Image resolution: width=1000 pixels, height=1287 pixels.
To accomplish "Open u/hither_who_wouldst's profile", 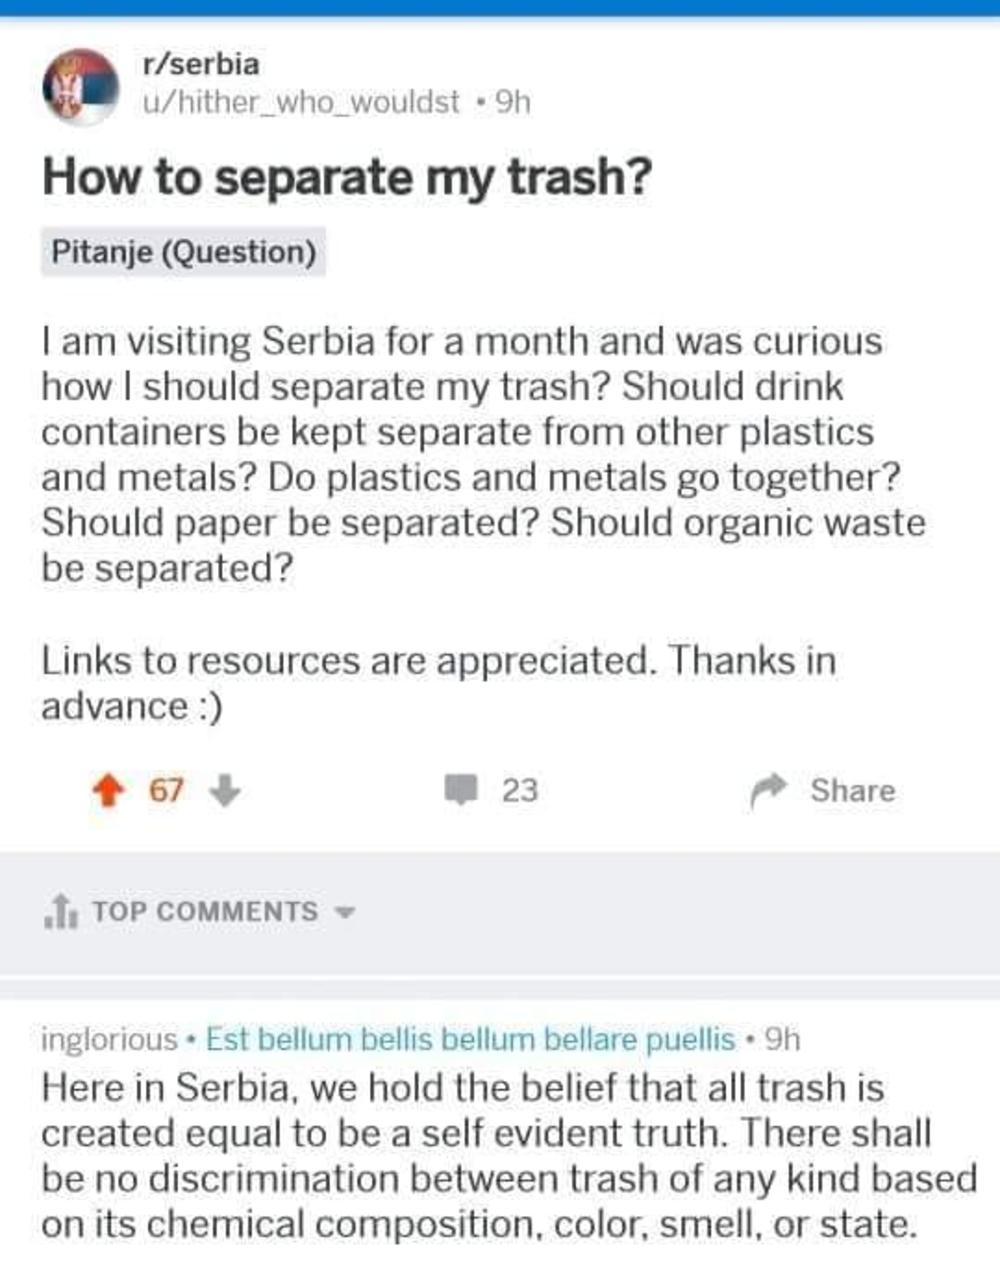I will pyautogui.click(x=302, y=102).
